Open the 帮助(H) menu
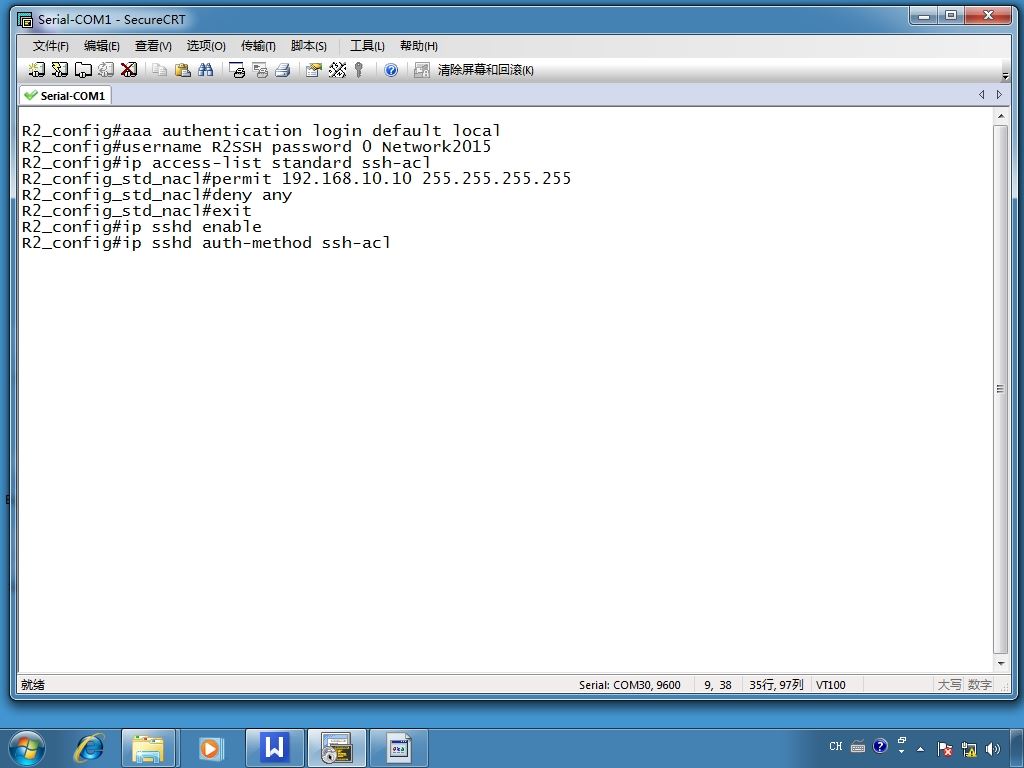The image size is (1024, 768). tap(419, 46)
